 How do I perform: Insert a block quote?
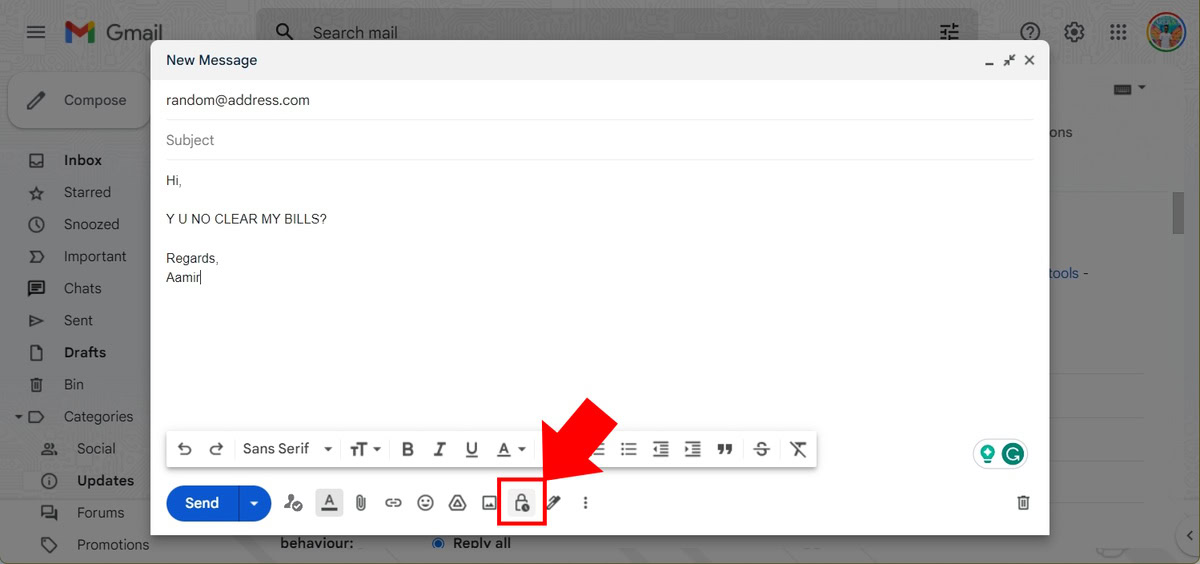(725, 449)
